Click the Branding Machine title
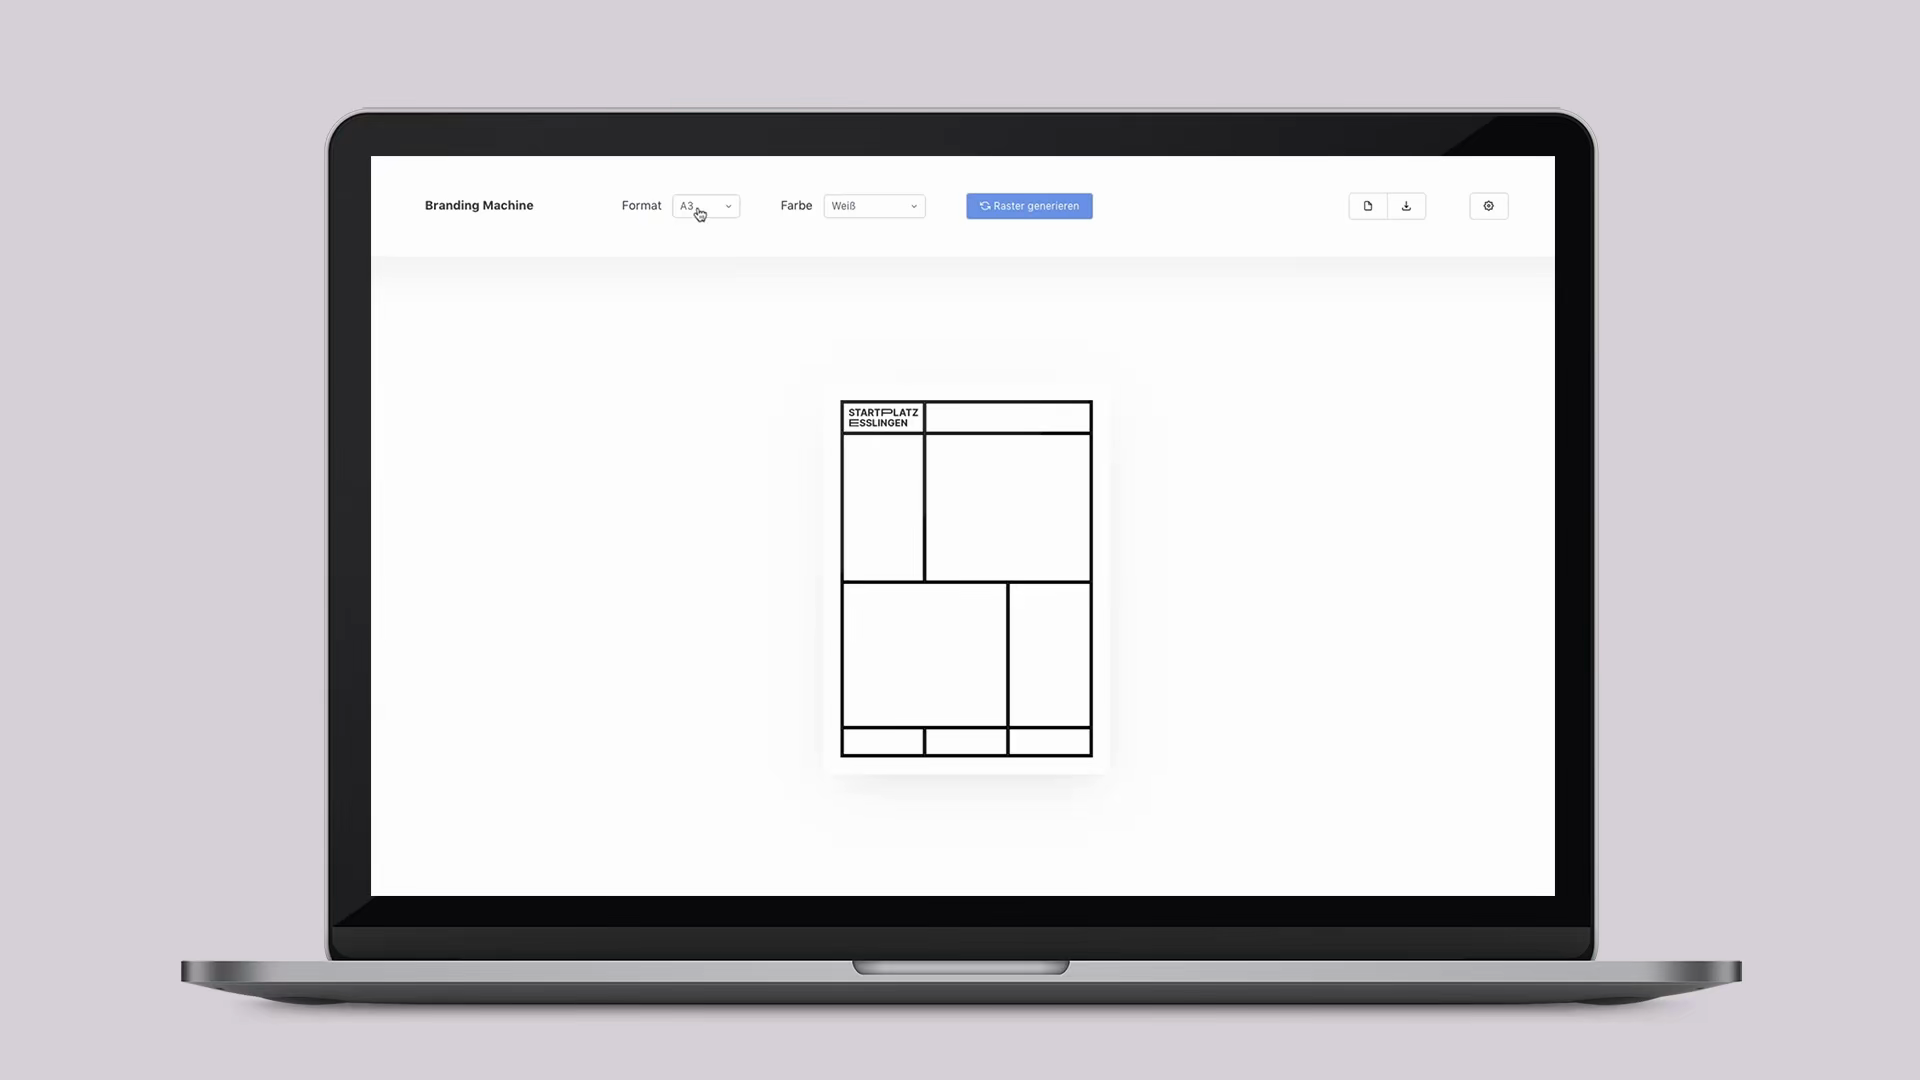The image size is (1920, 1080). (x=479, y=205)
